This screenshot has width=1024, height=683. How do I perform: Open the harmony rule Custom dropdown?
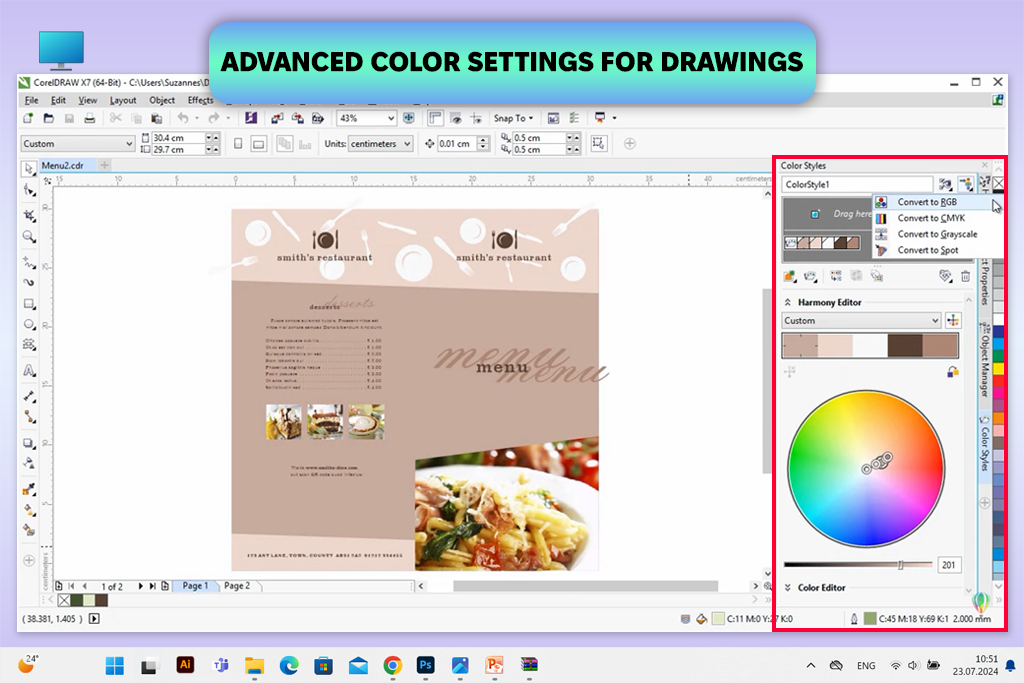tap(935, 321)
